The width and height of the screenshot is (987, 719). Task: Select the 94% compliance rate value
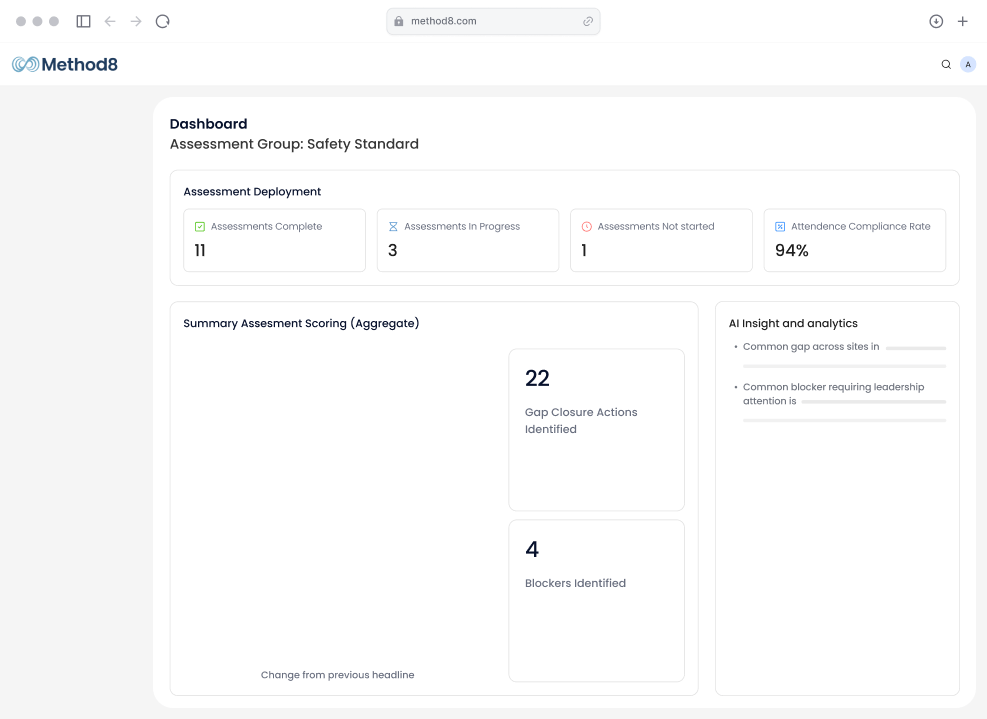792,251
